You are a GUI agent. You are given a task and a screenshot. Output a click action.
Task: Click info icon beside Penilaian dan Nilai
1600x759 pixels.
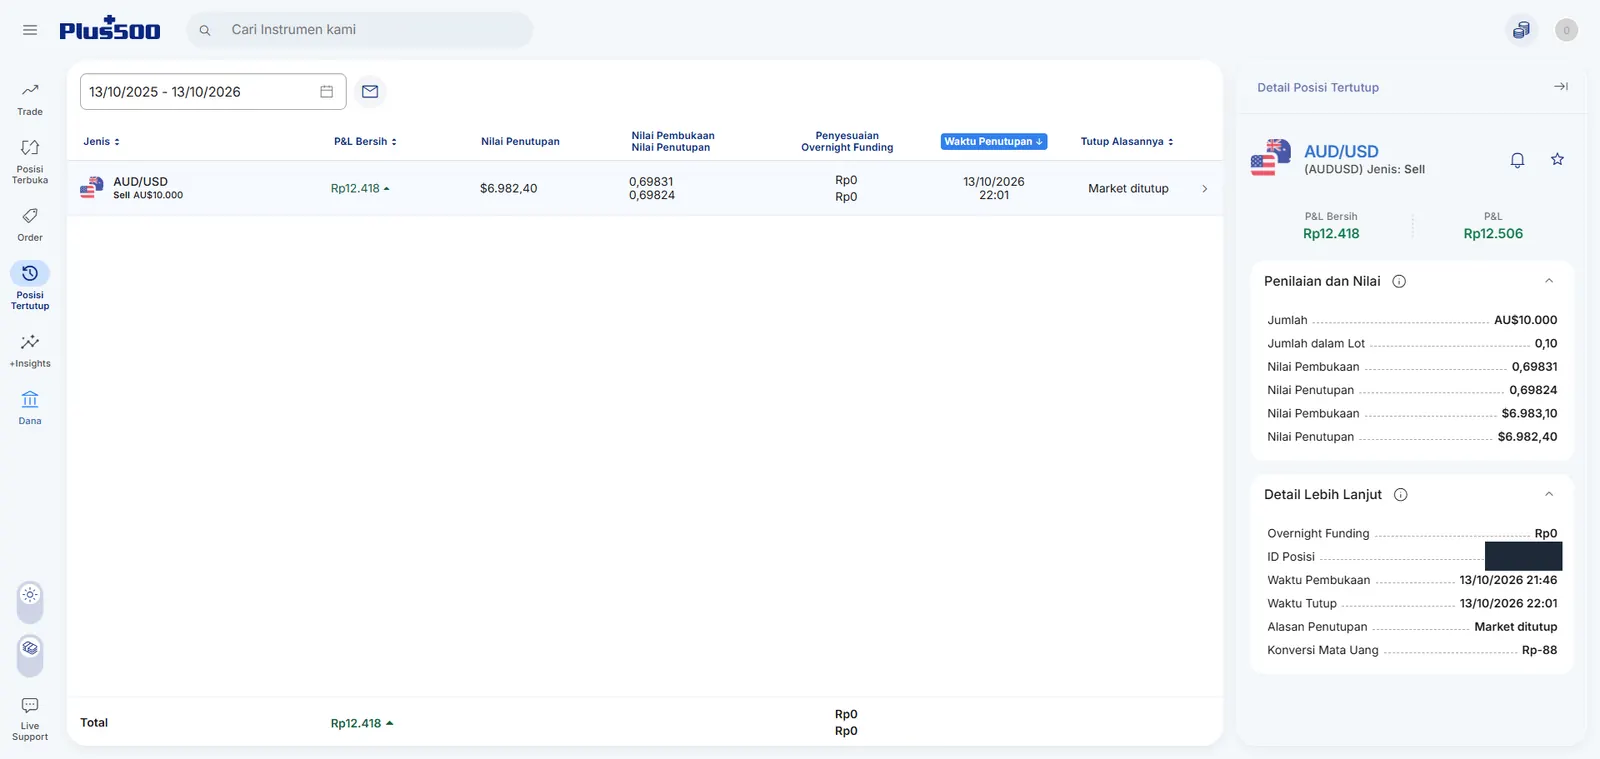(x=1399, y=281)
